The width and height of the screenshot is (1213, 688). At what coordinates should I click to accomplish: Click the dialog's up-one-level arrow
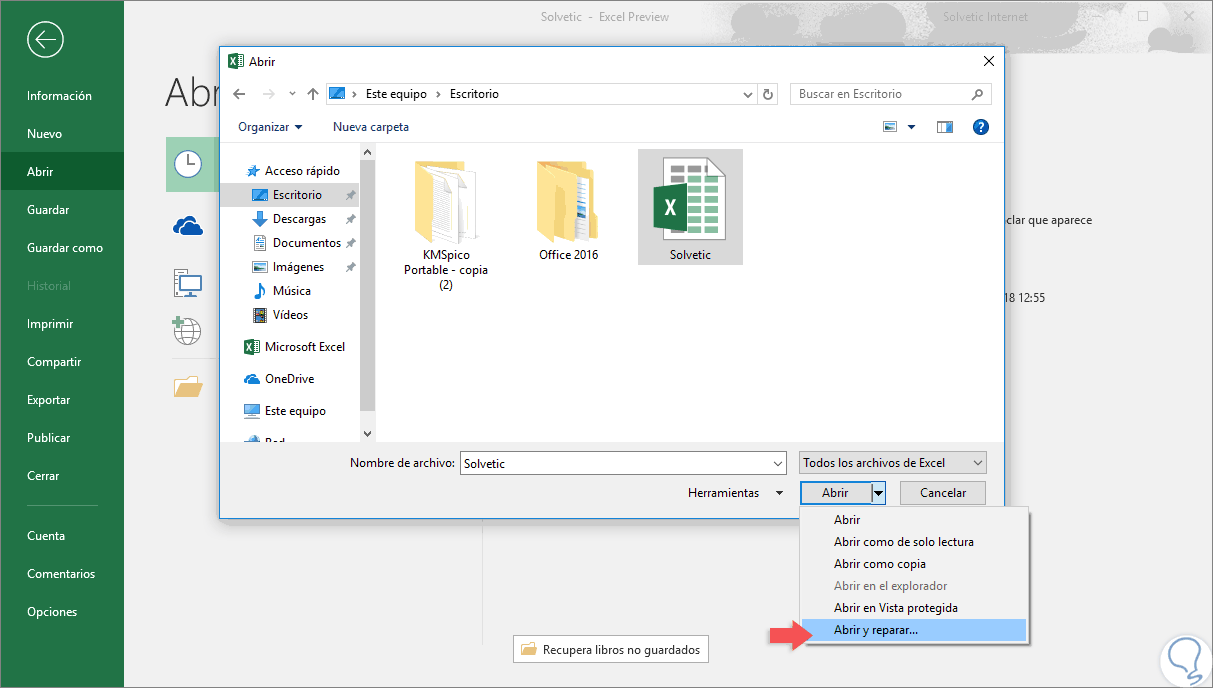(313, 94)
